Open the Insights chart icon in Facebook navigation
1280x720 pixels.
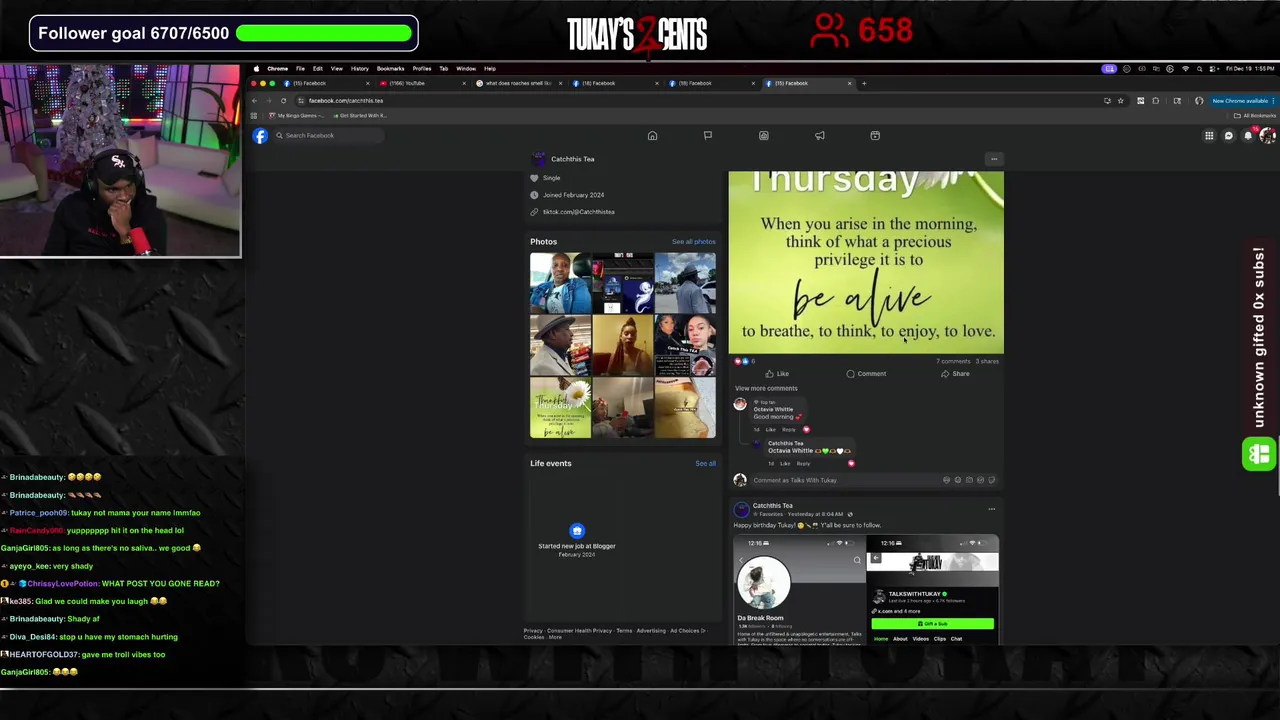pos(764,136)
